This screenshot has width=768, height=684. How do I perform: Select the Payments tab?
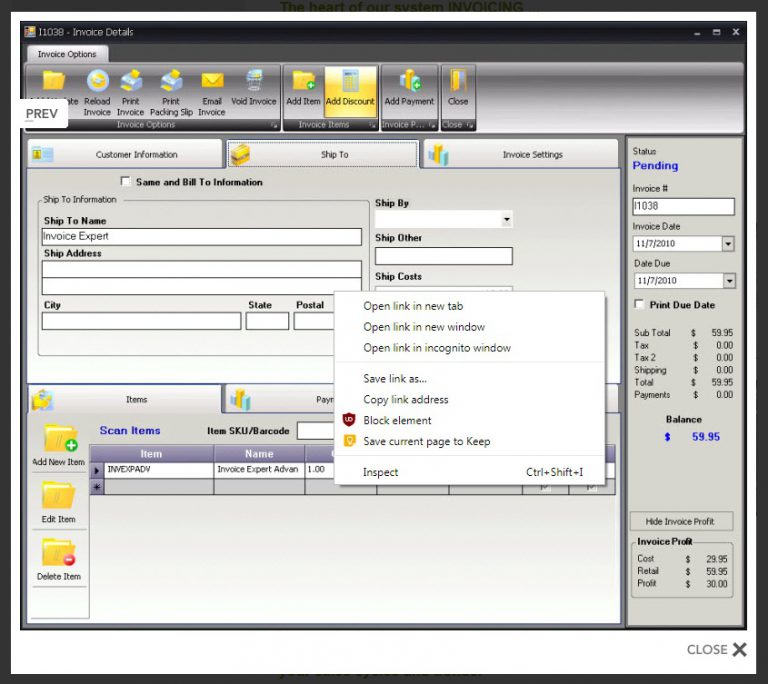click(280, 399)
